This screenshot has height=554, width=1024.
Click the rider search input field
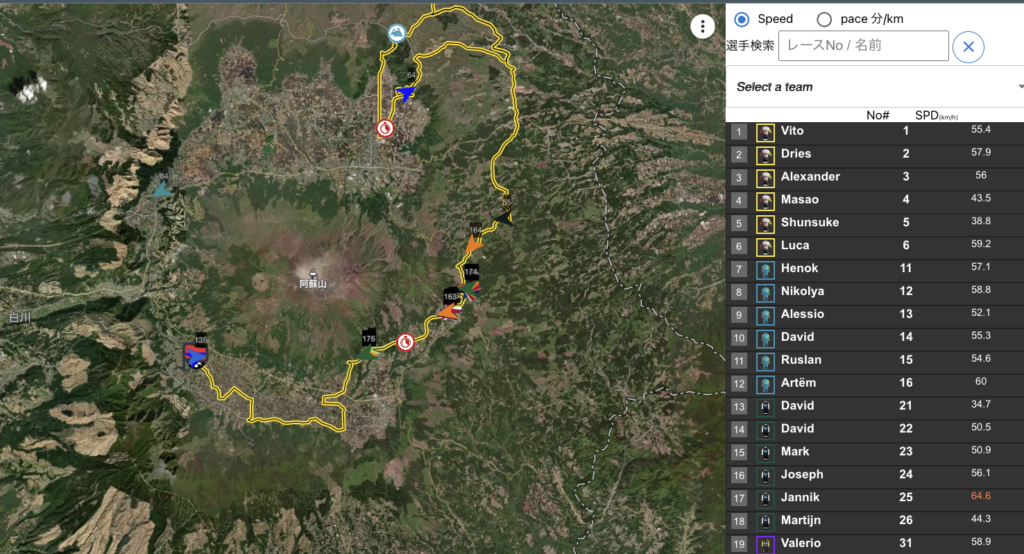tap(863, 46)
